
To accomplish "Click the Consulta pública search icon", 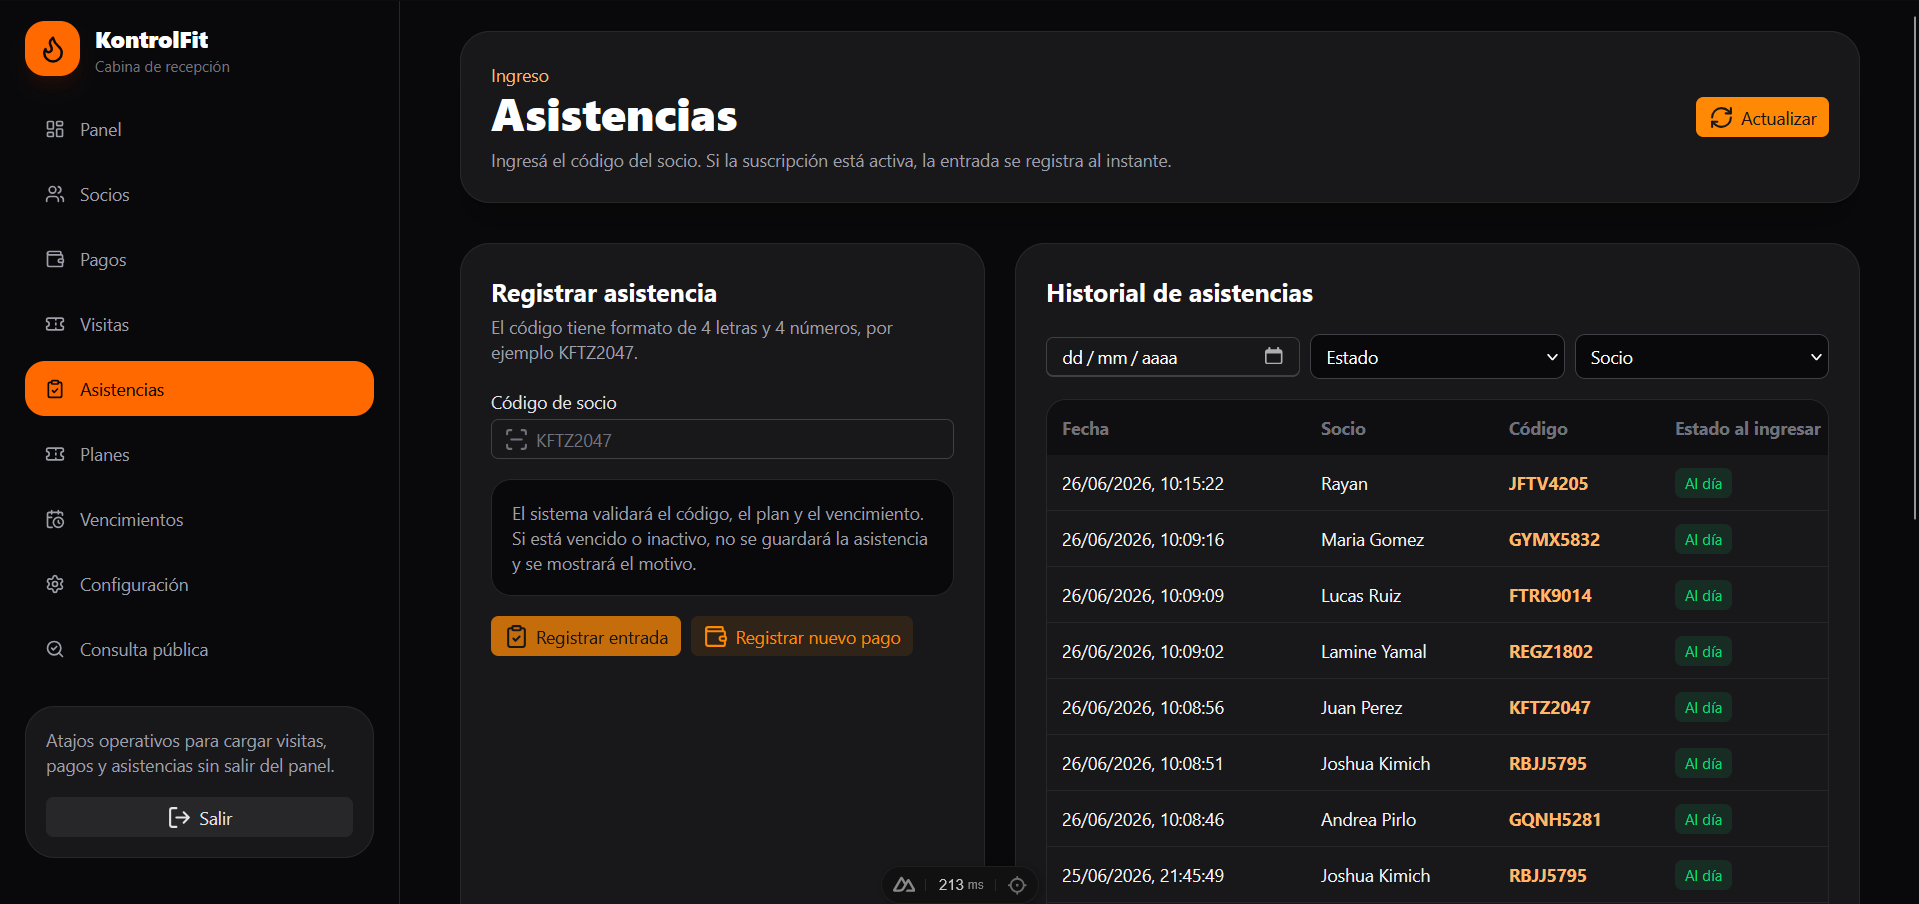I will [x=55, y=649].
